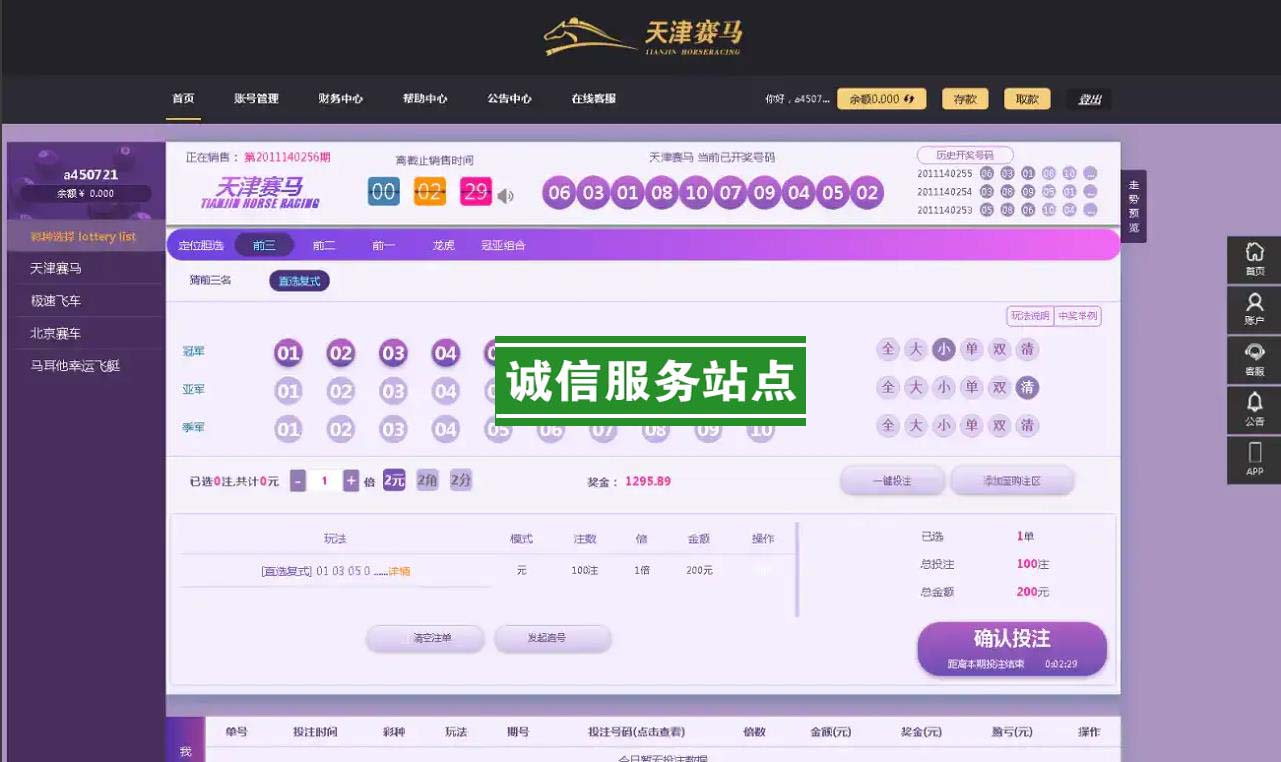Click the Tianjin Horseracing logo at top
This screenshot has height=762, width=1281.
click(642, 36)
